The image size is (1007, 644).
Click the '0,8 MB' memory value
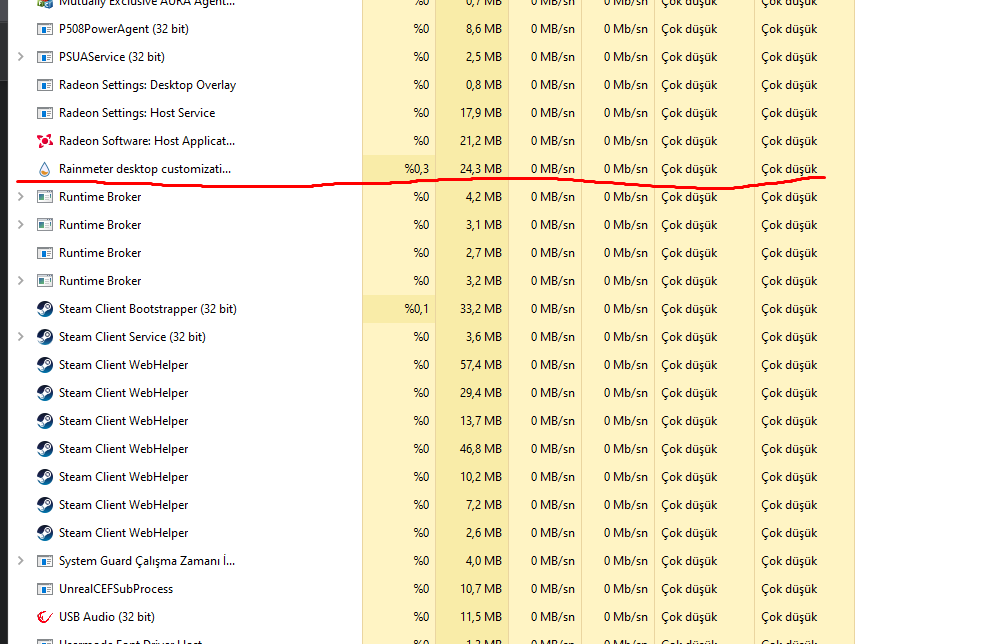(484, 85)
